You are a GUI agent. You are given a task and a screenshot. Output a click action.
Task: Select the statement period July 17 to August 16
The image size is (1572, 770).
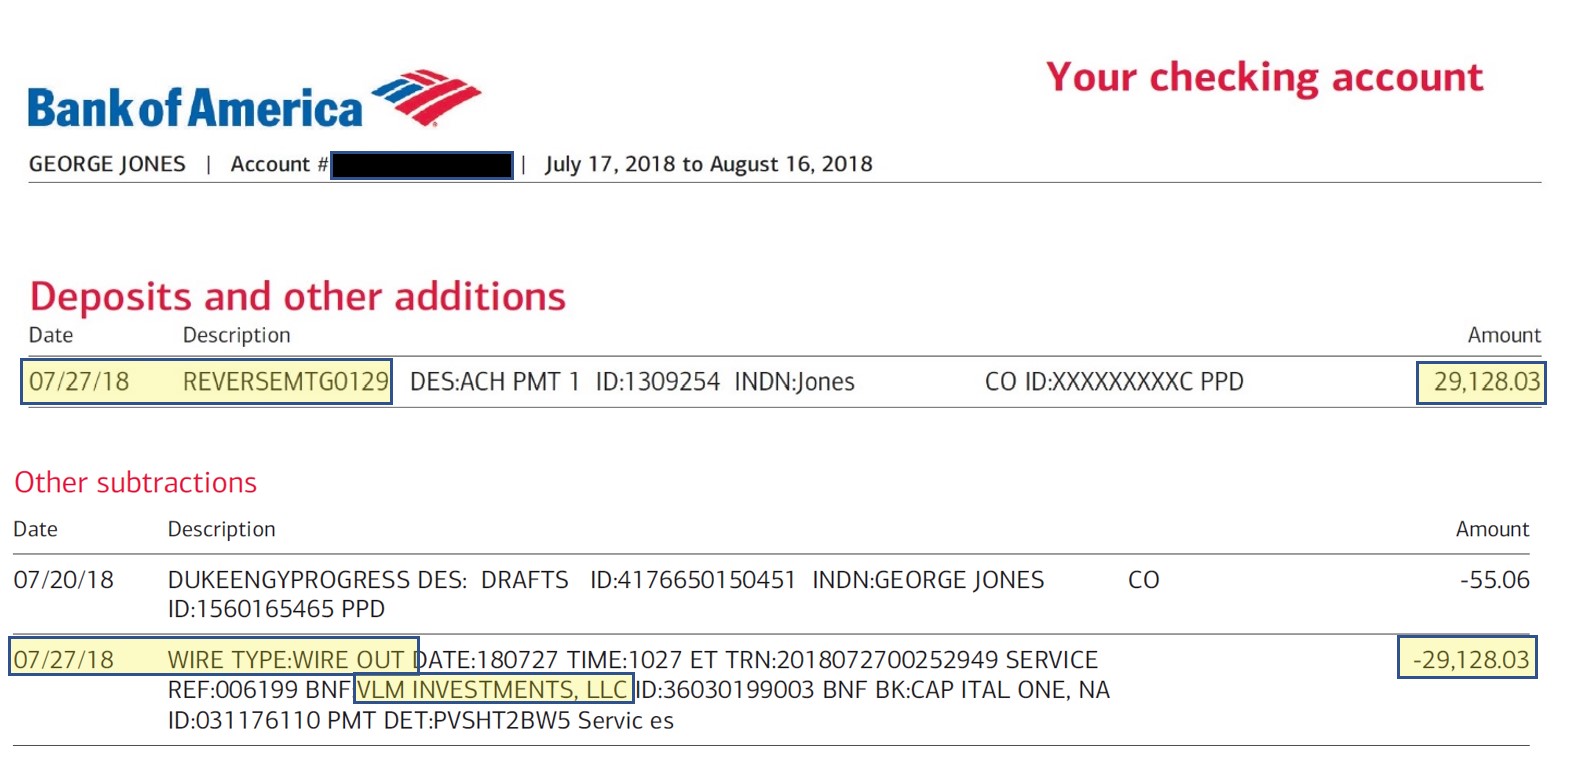click(709, 164)
